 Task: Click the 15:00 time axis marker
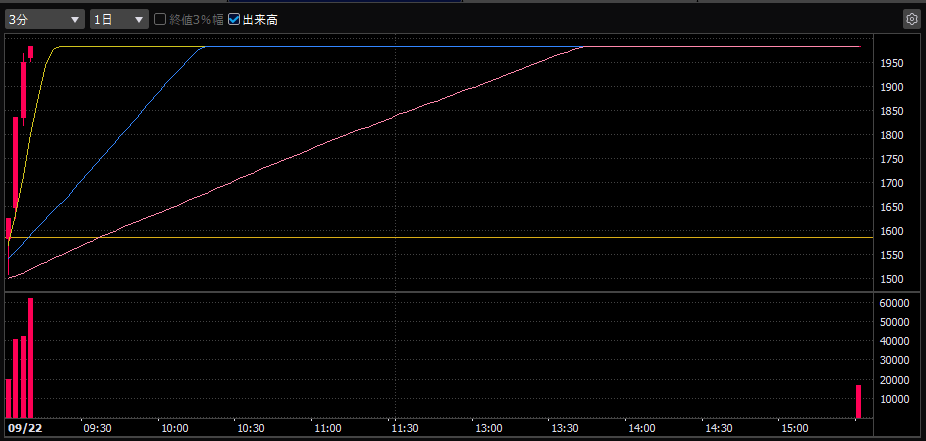click(x=794, y=428)
